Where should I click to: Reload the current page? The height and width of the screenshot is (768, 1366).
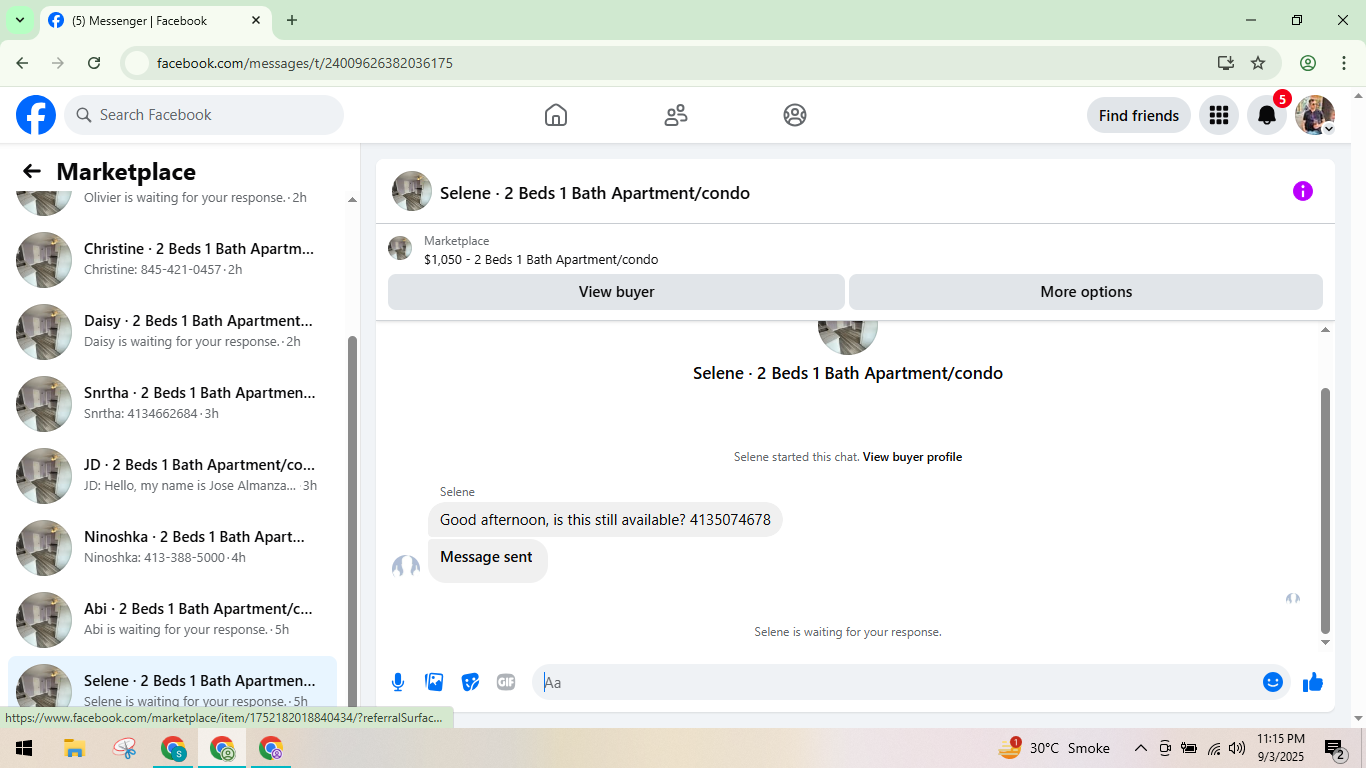94,63
